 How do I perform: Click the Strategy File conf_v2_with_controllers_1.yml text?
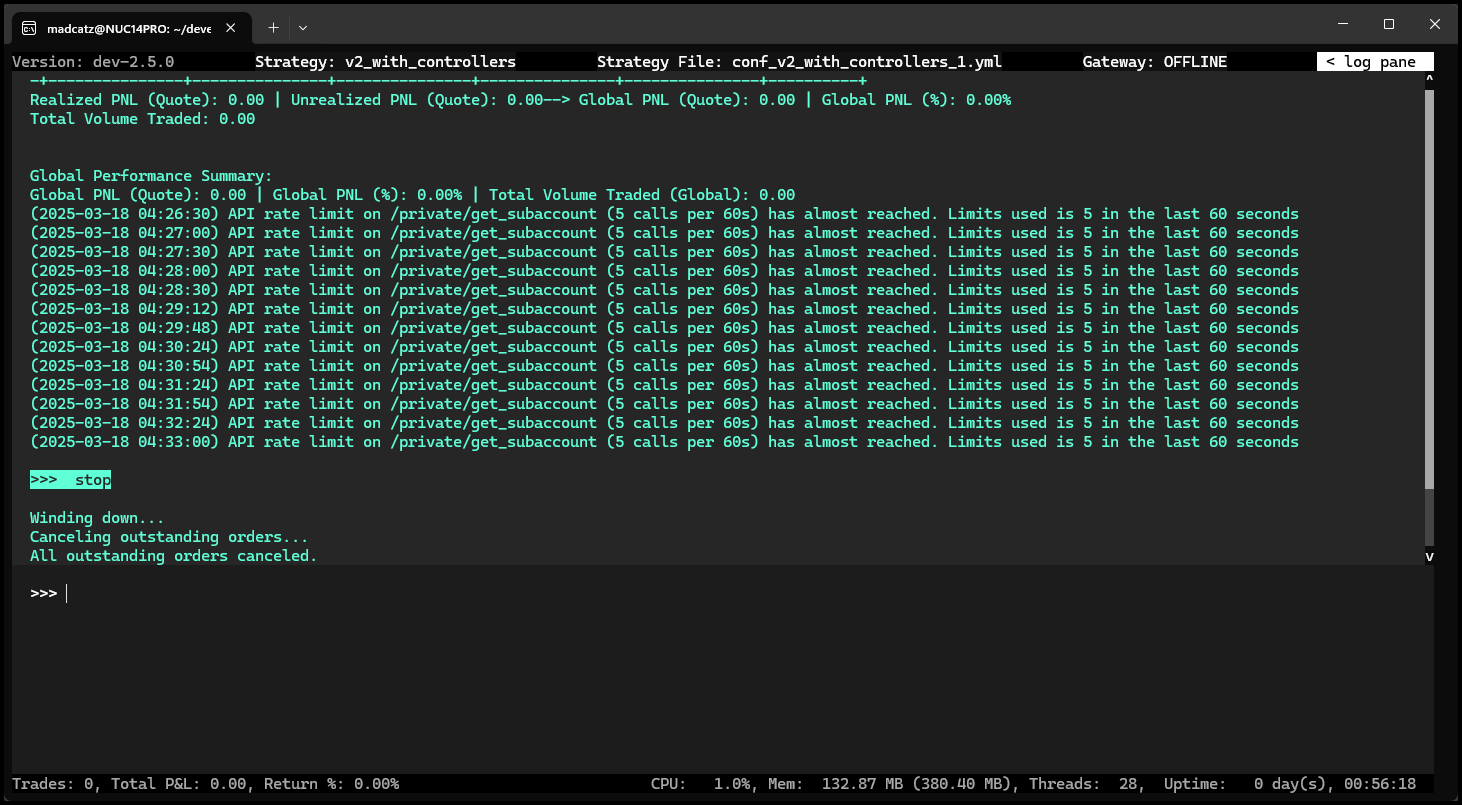(x=799, y=62)
